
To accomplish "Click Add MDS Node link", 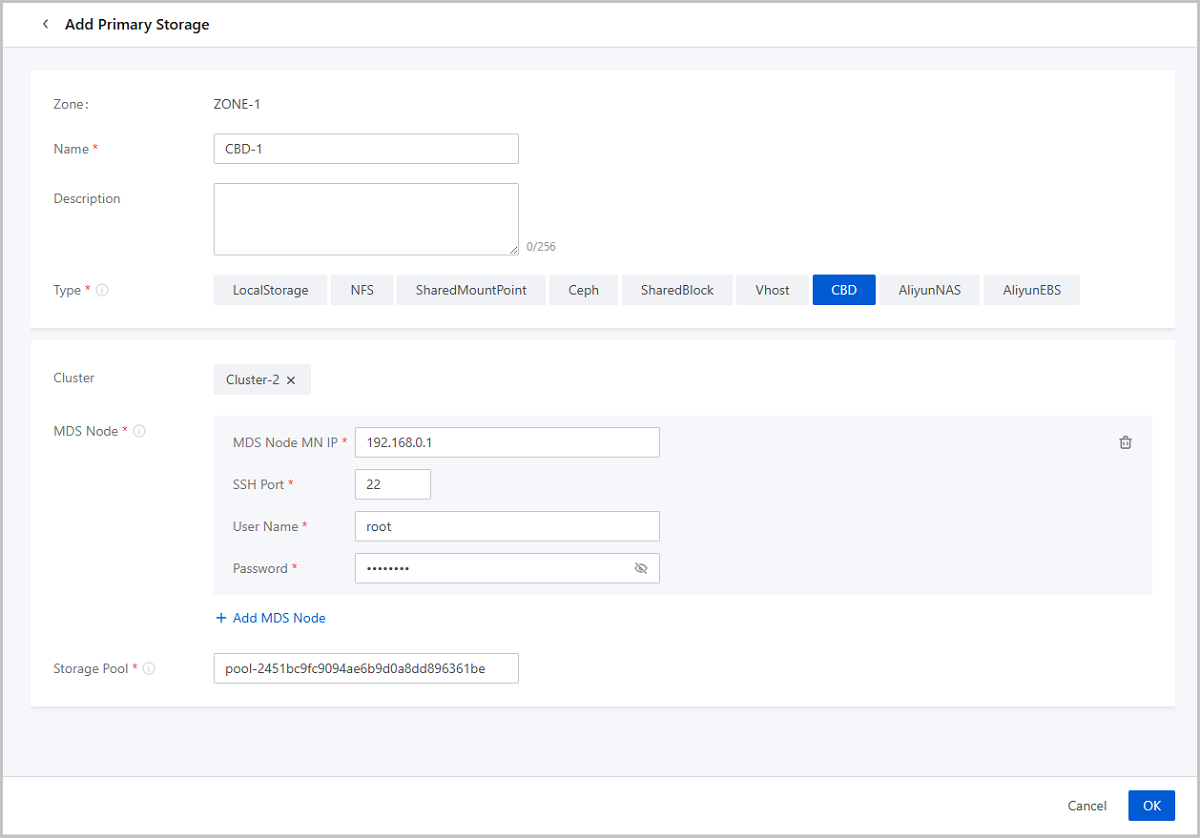I will point(271,618).
